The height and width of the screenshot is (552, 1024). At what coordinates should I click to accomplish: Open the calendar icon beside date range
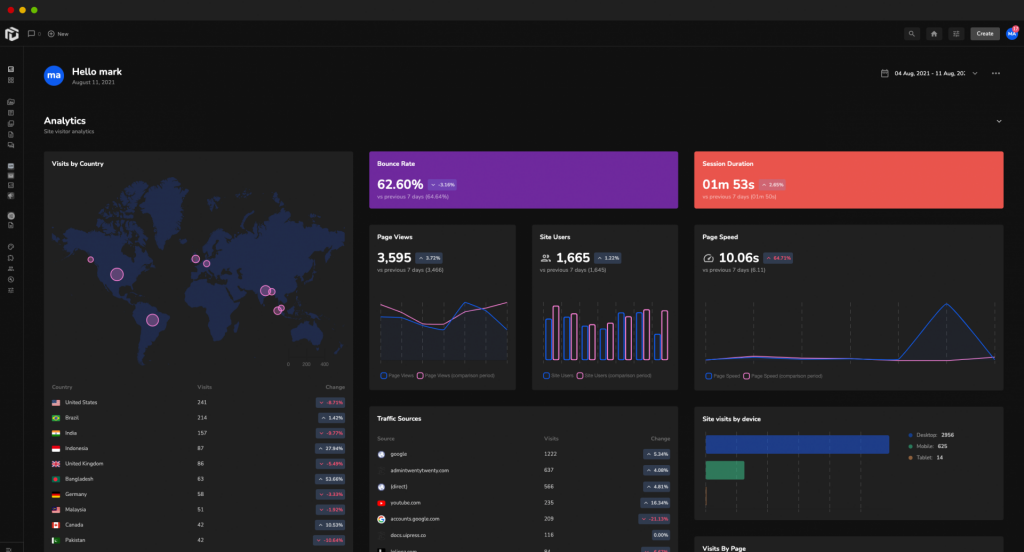click(884, 73)
